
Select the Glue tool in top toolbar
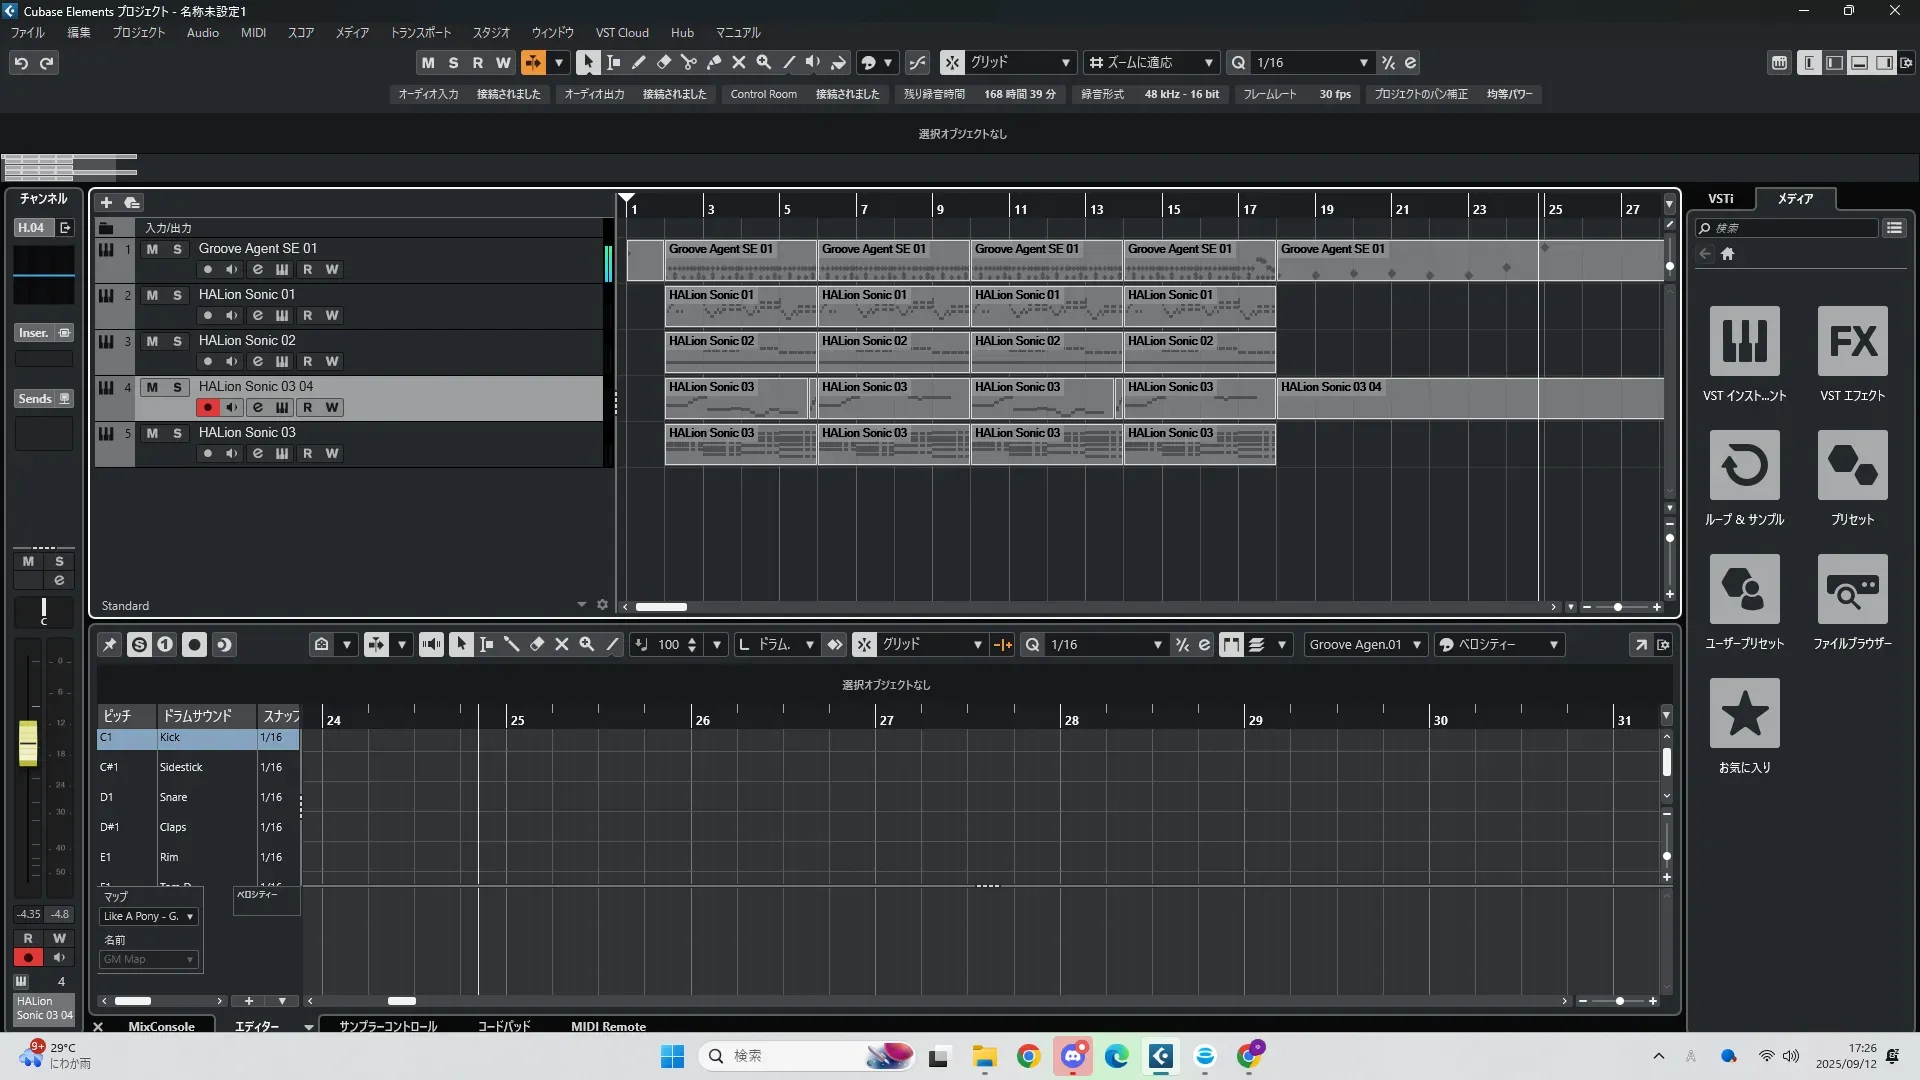coord(714,62)
